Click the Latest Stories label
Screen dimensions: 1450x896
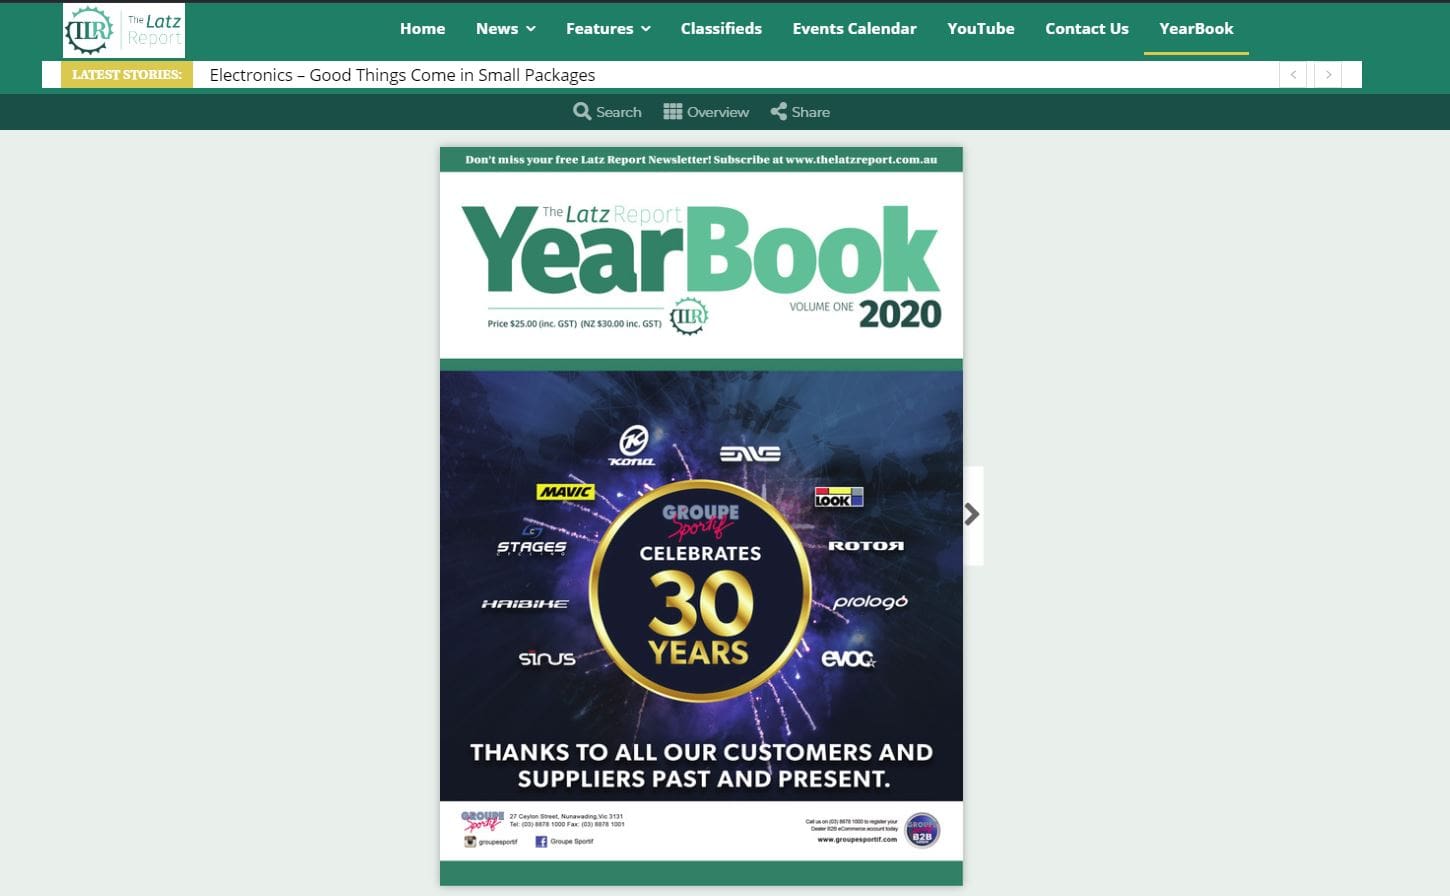[127, 75]
